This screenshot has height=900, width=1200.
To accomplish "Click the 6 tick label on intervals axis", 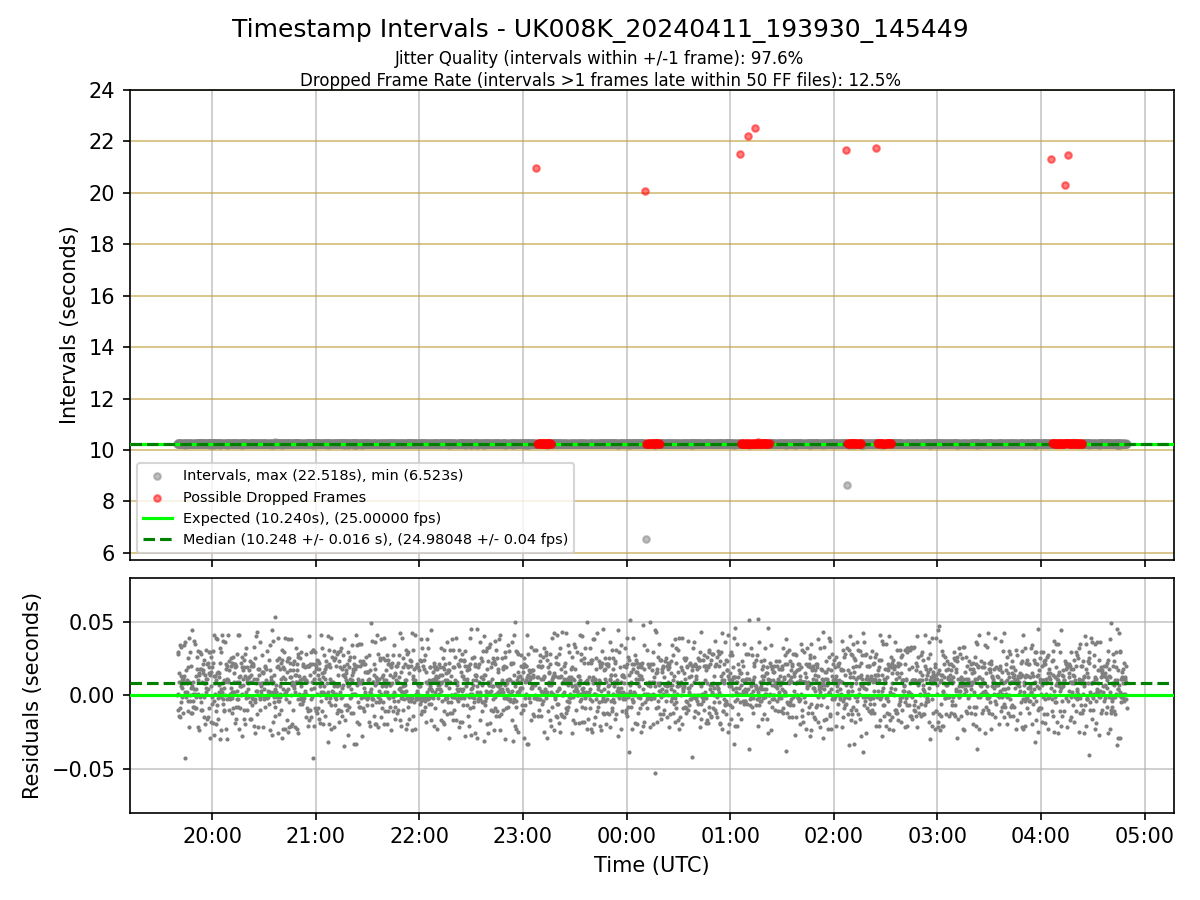I will (111, 553).
